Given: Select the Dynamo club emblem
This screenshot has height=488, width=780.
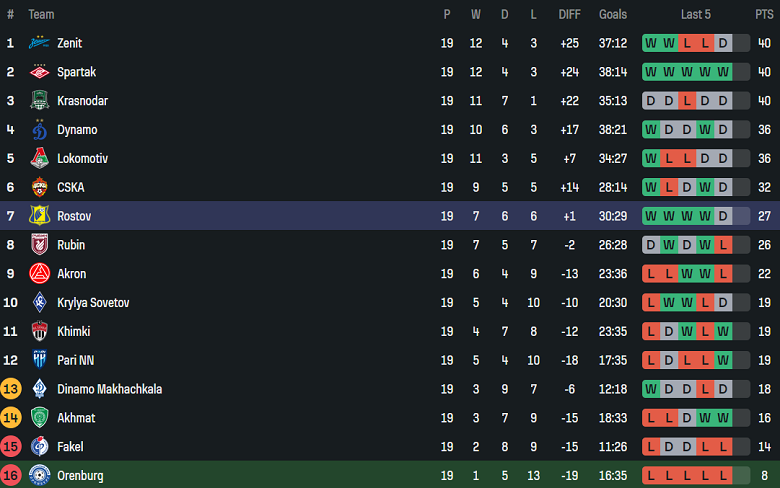Looking at the screenshot, I should coord(40,130).
